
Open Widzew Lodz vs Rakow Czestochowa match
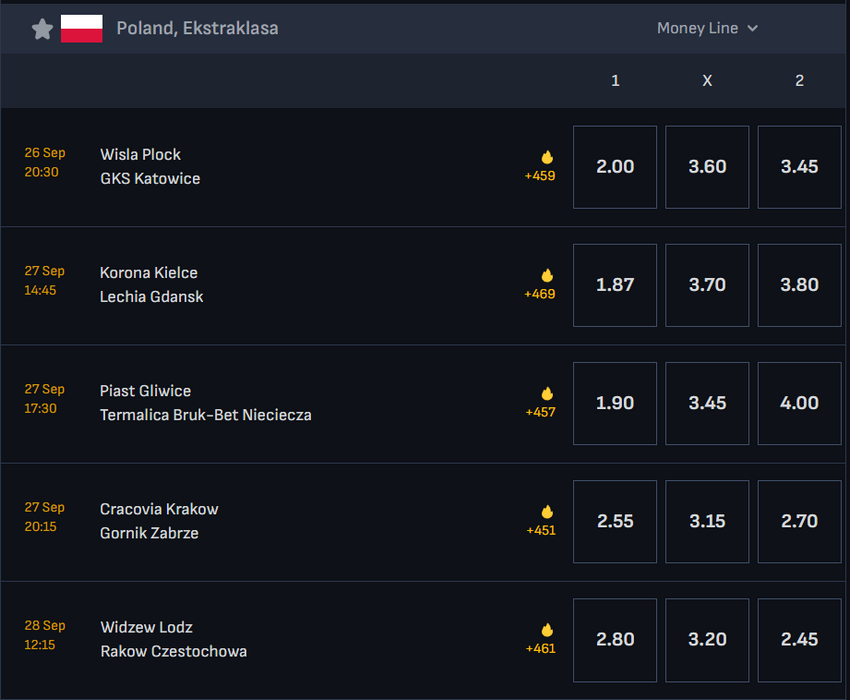click(173, 639)
